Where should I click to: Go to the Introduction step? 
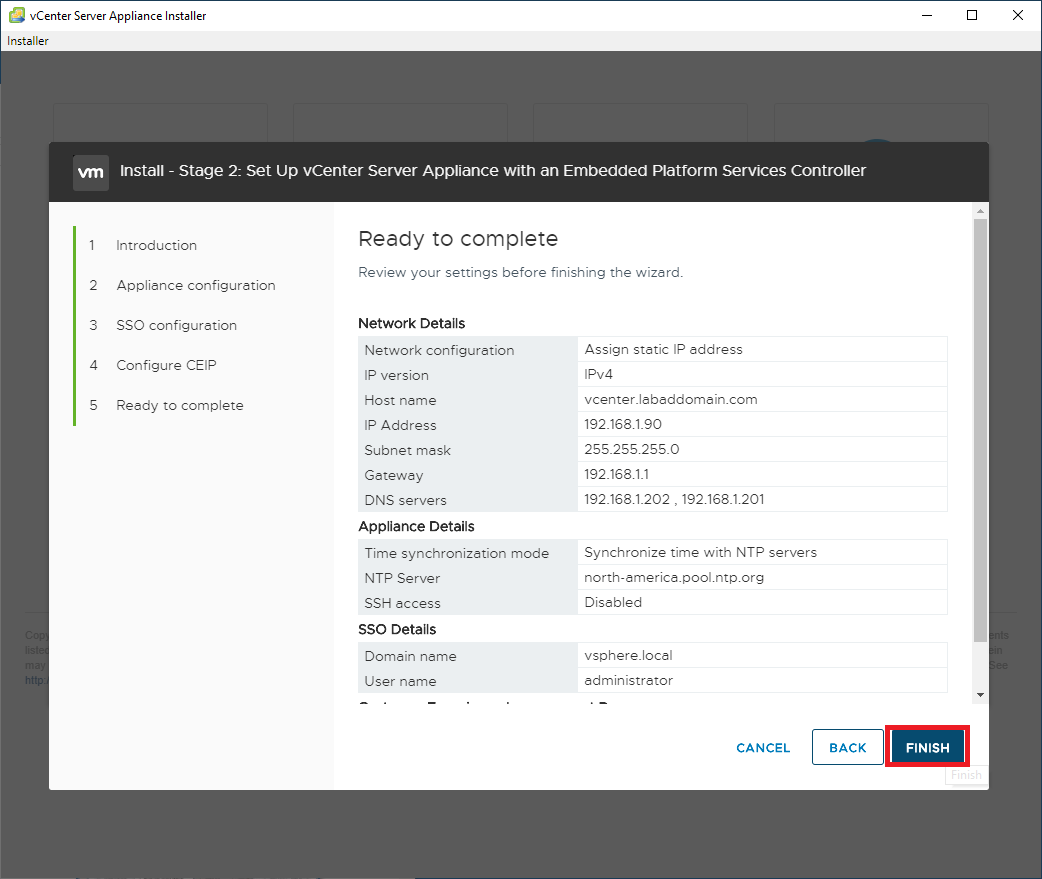pos(156,245)
